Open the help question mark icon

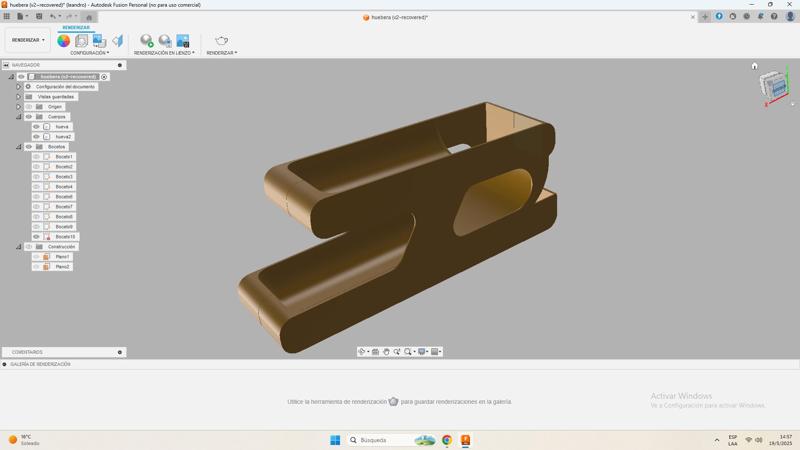pos(774,16)
